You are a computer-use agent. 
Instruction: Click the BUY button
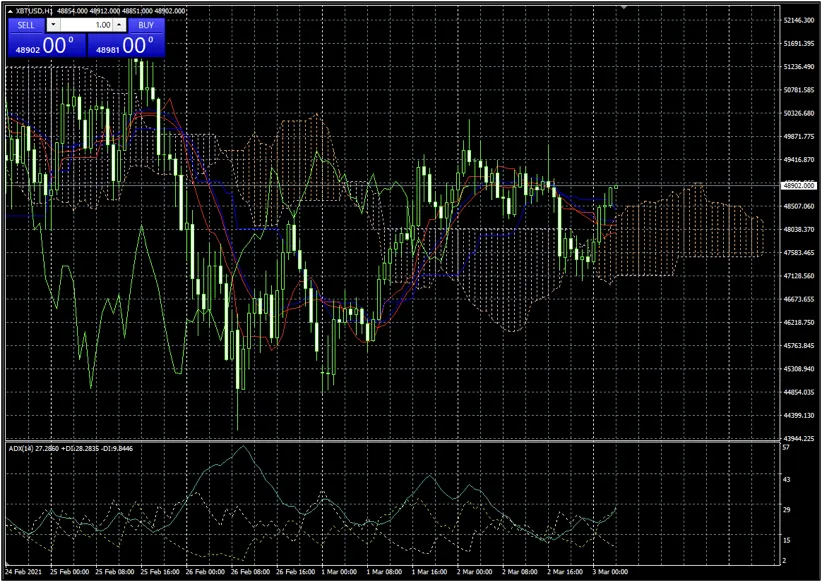(146, 25)
